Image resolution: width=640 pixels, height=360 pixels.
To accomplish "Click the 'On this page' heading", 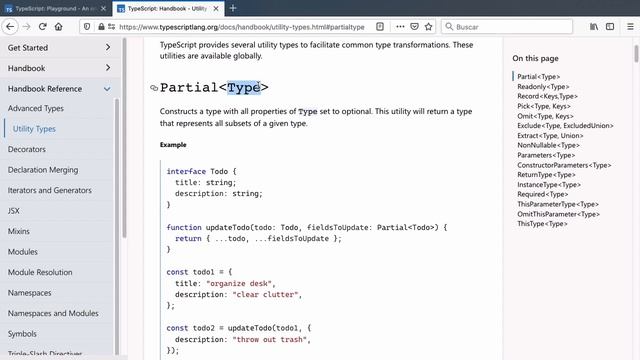I will (535, 58).
